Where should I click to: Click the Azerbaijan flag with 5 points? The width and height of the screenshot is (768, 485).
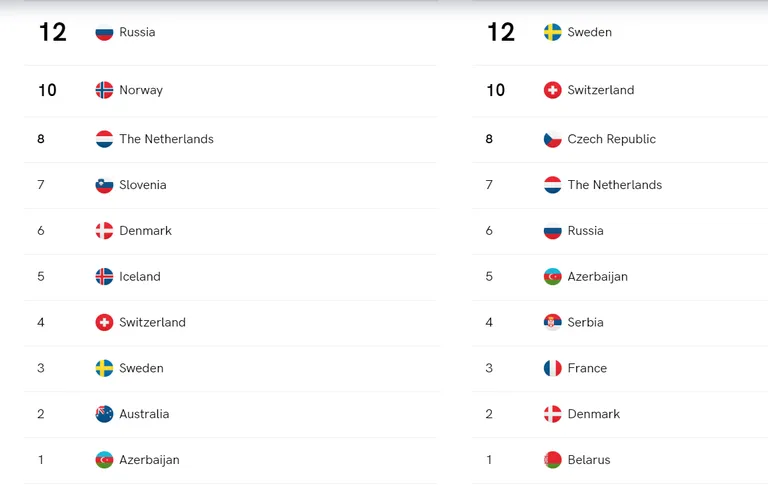pyautogui.click(x=552, y=277)
